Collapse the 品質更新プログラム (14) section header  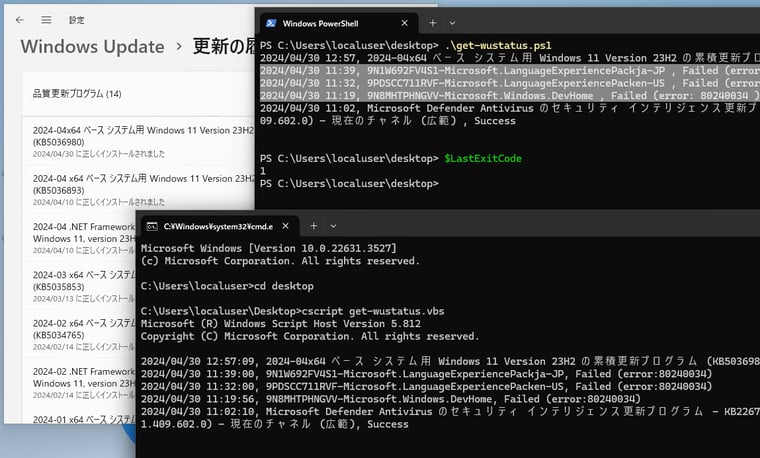click(x=139, y=94)
